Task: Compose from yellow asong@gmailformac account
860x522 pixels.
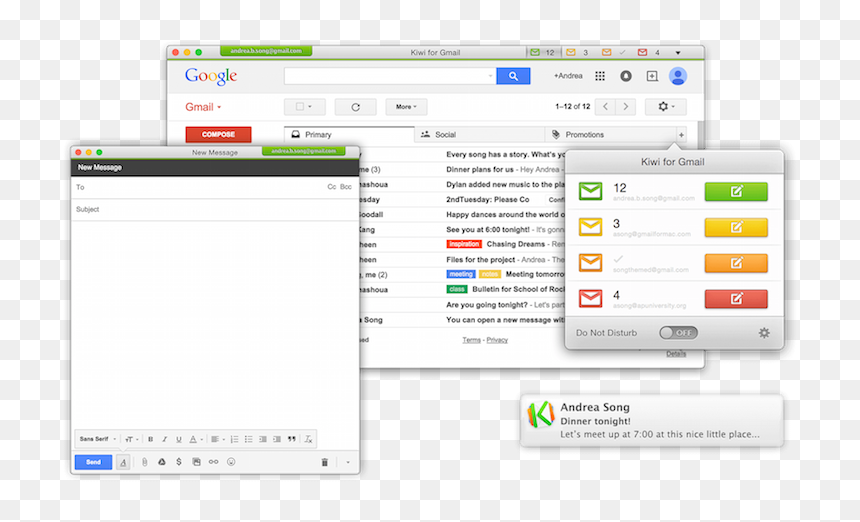Action: click(736, 227)
